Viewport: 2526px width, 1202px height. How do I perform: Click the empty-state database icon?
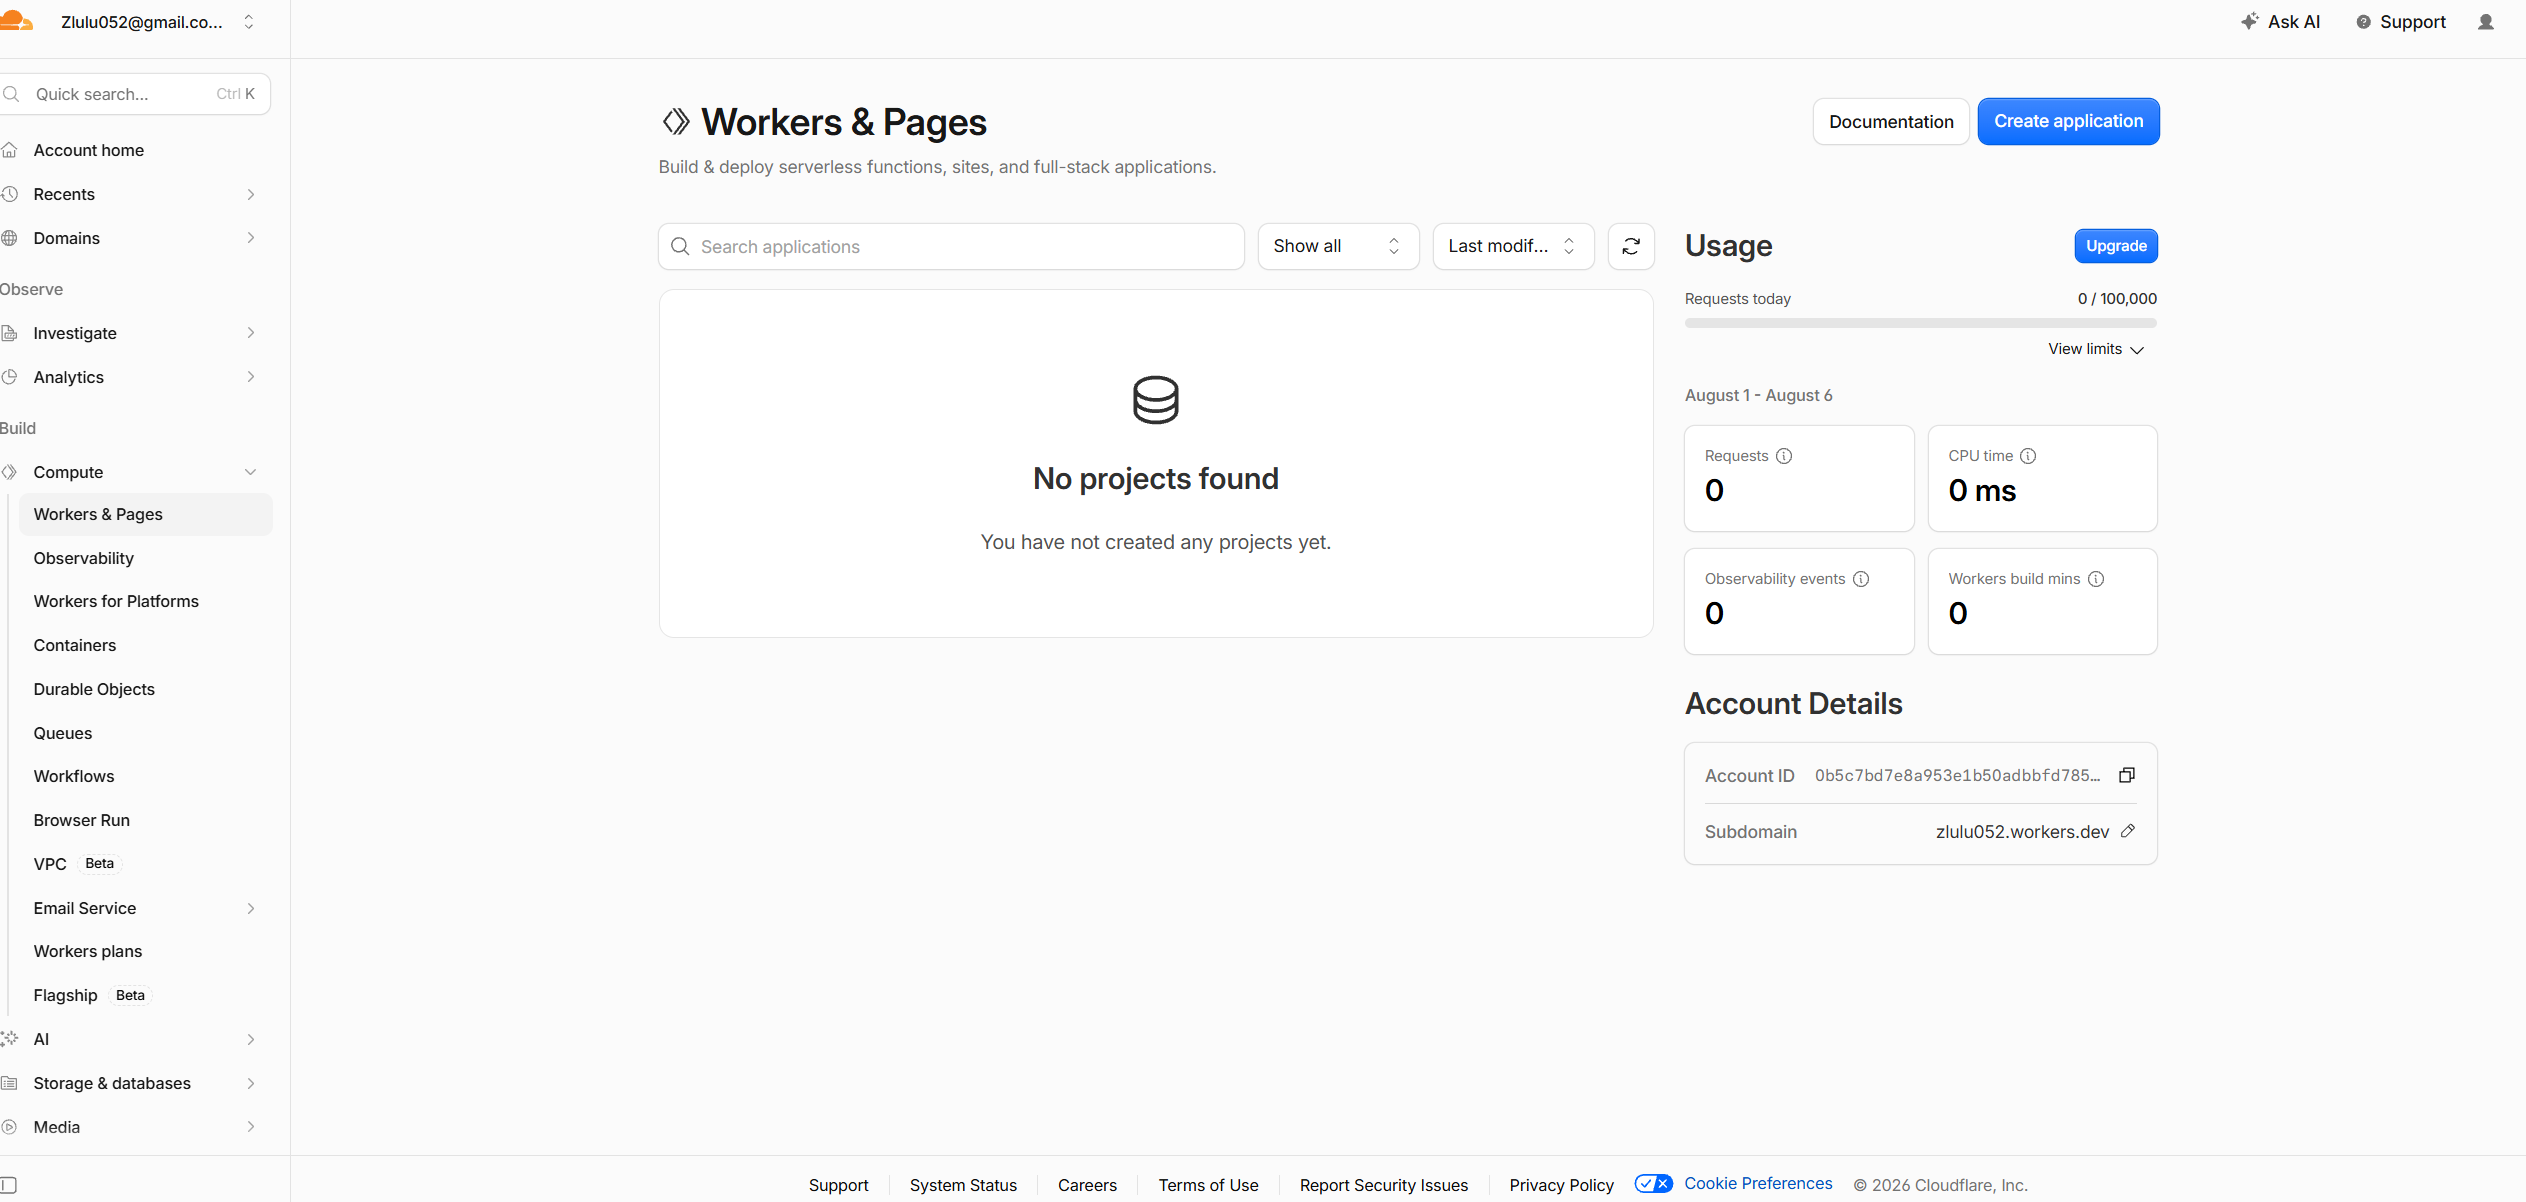[x=1155, y=400]
